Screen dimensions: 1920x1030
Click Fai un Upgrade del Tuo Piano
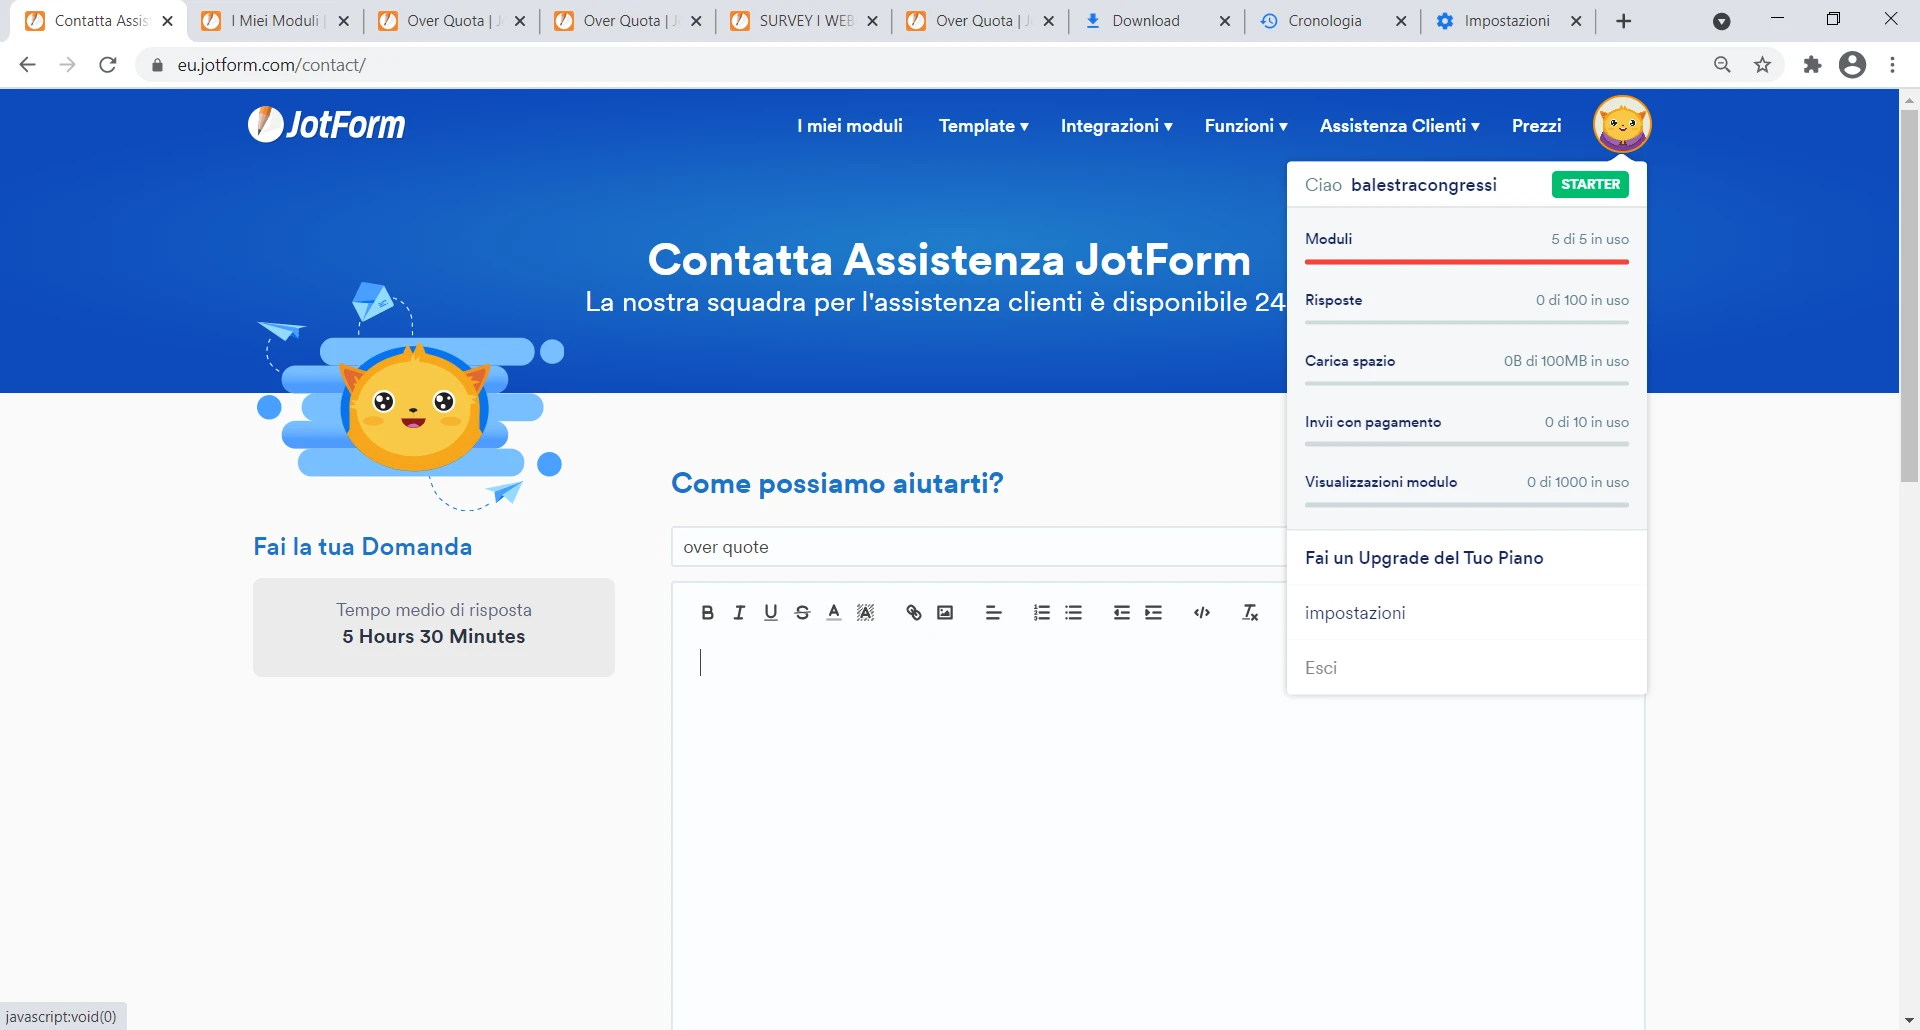click(1424, 558)
